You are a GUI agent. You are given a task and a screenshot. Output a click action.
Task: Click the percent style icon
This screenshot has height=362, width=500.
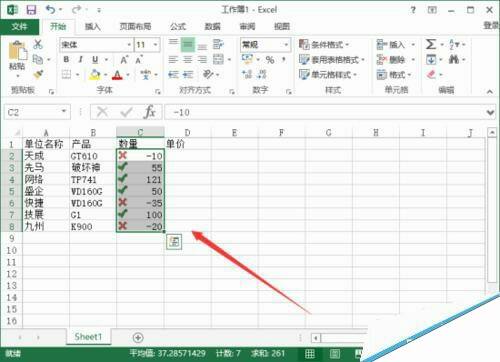pos(270,60)
